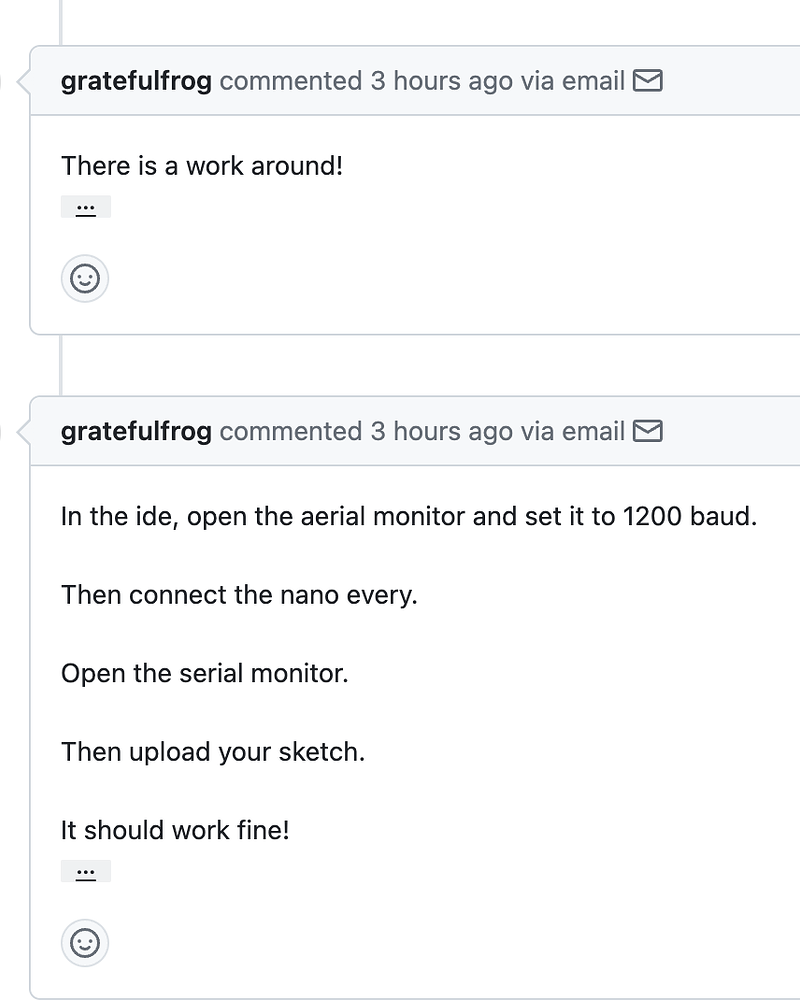Click the "Then connect the nano every." line
This screenshot has height=1000, width=800.
click(x=239, y=595)
